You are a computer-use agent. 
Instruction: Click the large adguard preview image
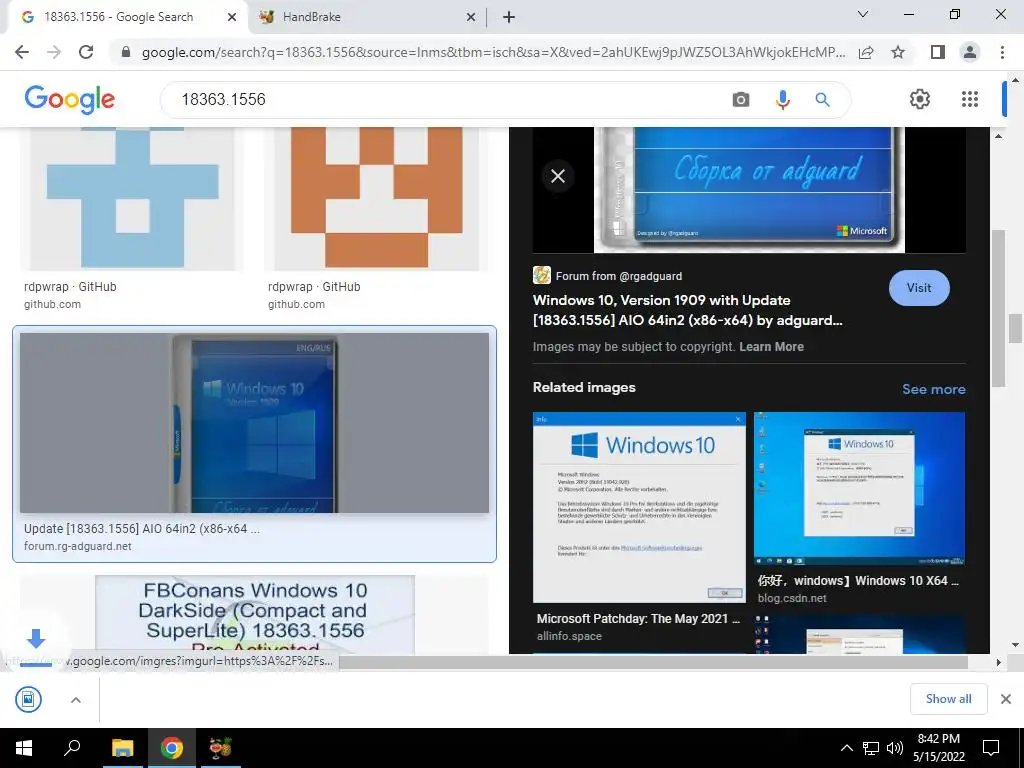pyautogui.click(x=749, y=189)
